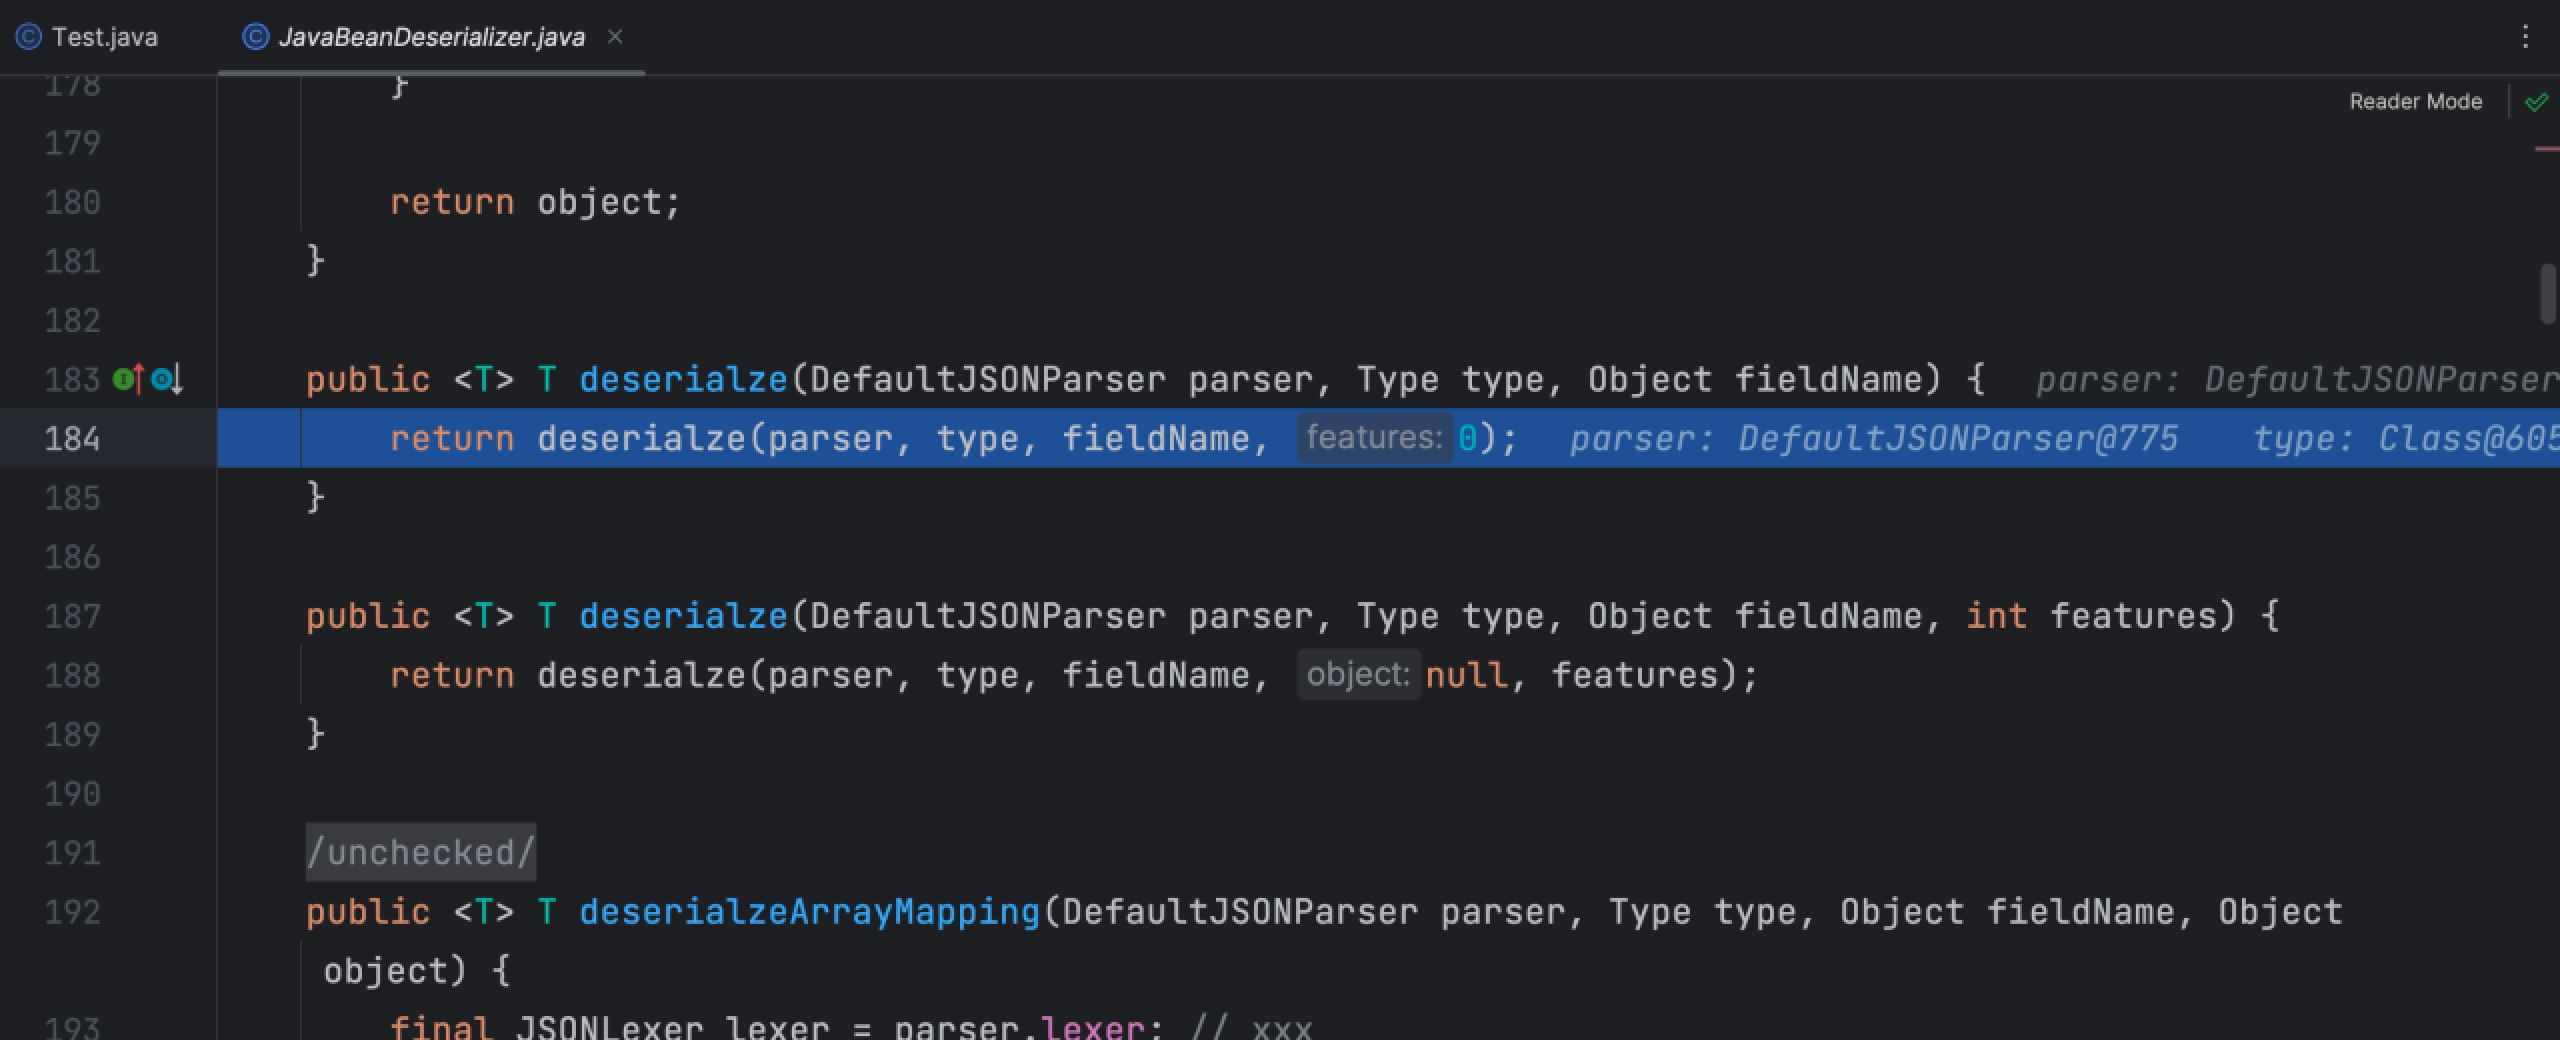Click deserialzeArrayMapping method name on line 192
This screenshot has height=1040, width=2560.
click(x=810, y=912)
